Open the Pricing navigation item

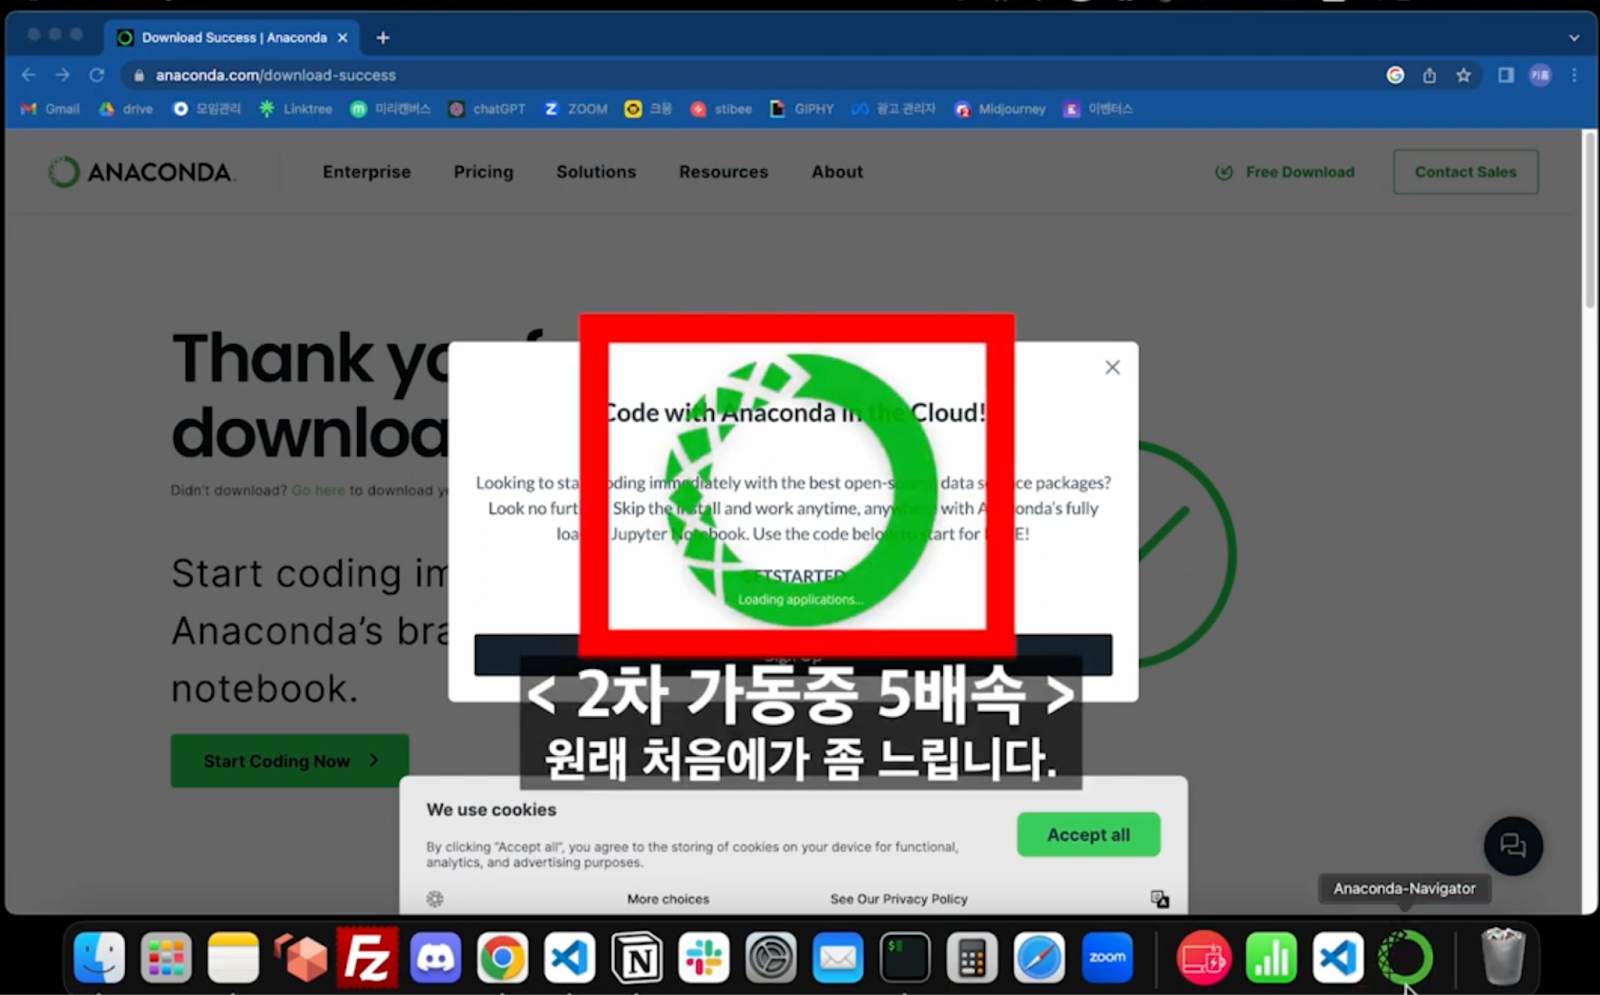(x=483, y=172)
